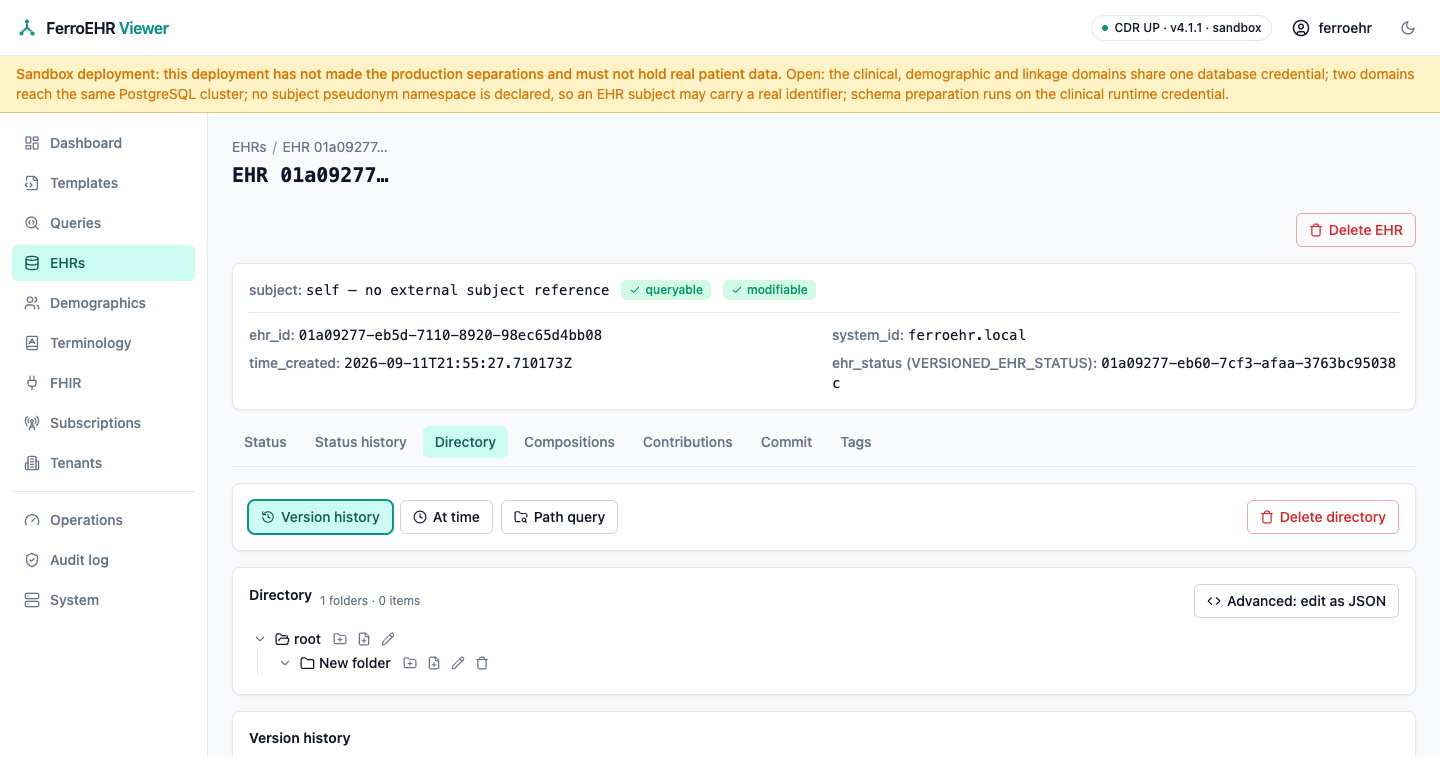Go to Templates in the sidebar
Viewport: 1440px width, 757px height.
[103, 183]
